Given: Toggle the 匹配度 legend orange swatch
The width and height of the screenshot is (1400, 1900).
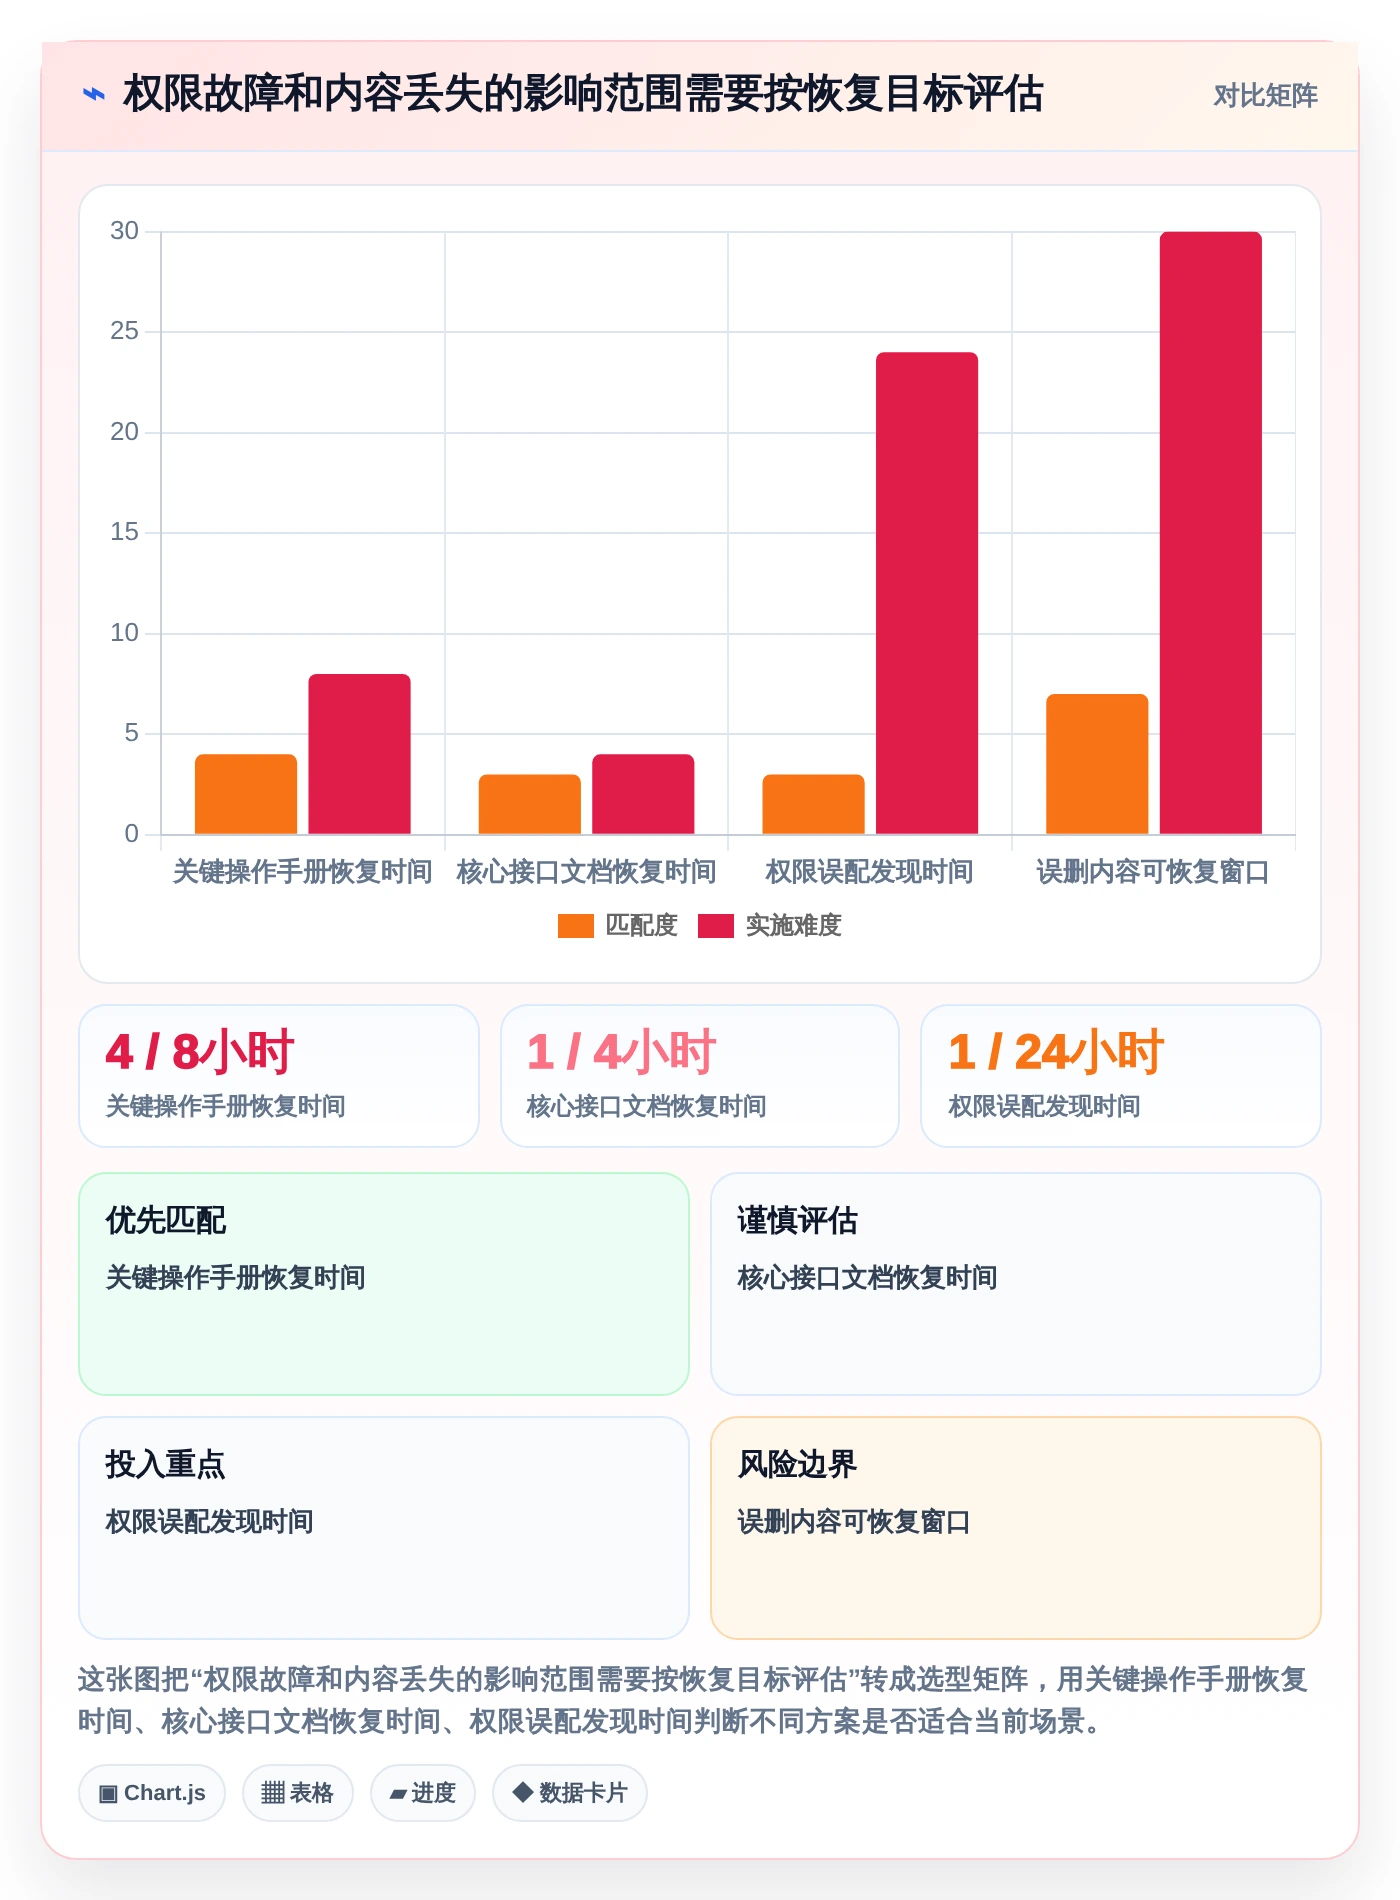Looking at the screenshot, I should [575, 926].
